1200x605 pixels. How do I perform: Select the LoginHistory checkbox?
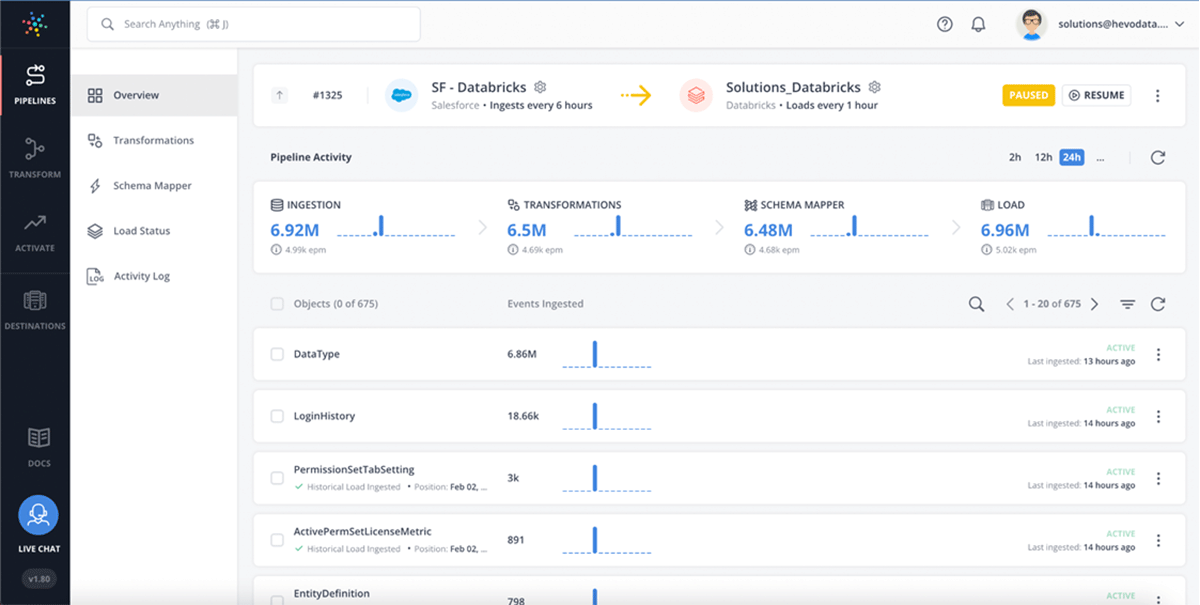(278, 416)
